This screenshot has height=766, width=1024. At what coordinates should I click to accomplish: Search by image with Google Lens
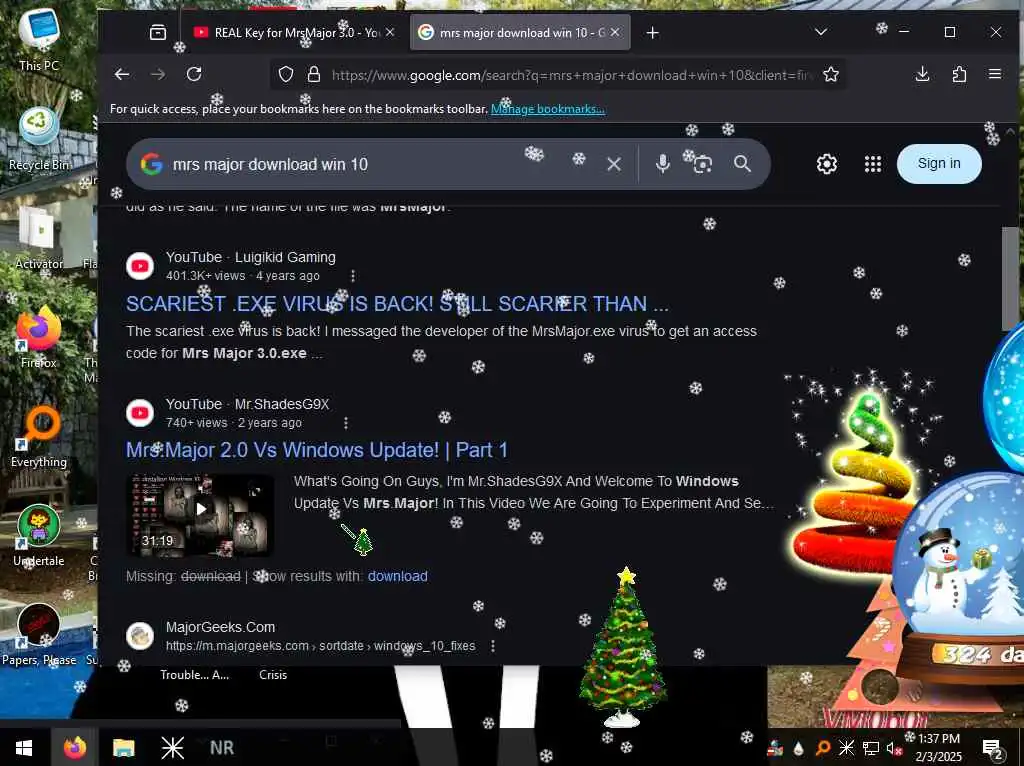[702, 164]
